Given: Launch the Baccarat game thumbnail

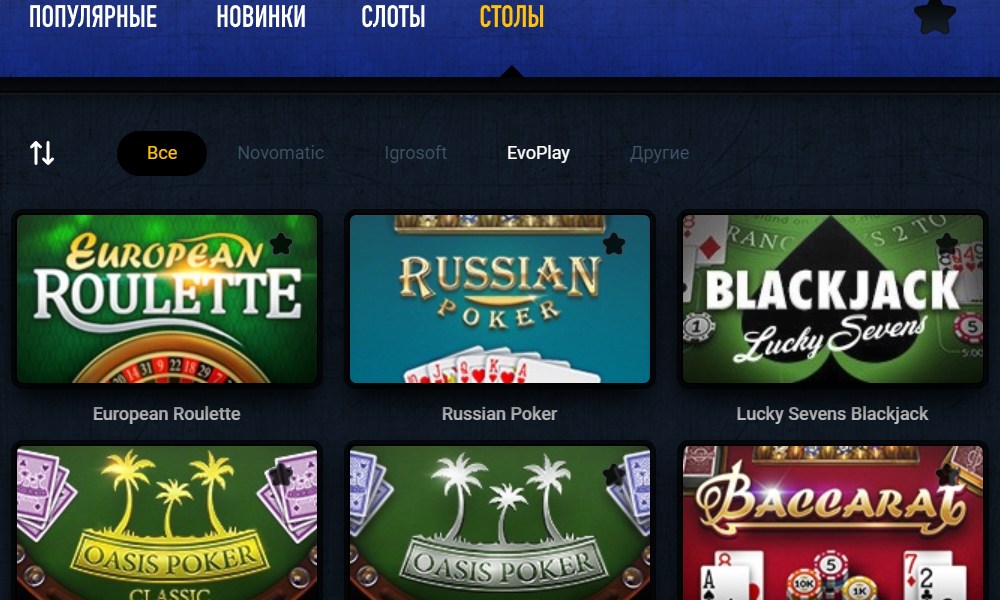Looking at the screenshot, I should (x=833, y=523).
